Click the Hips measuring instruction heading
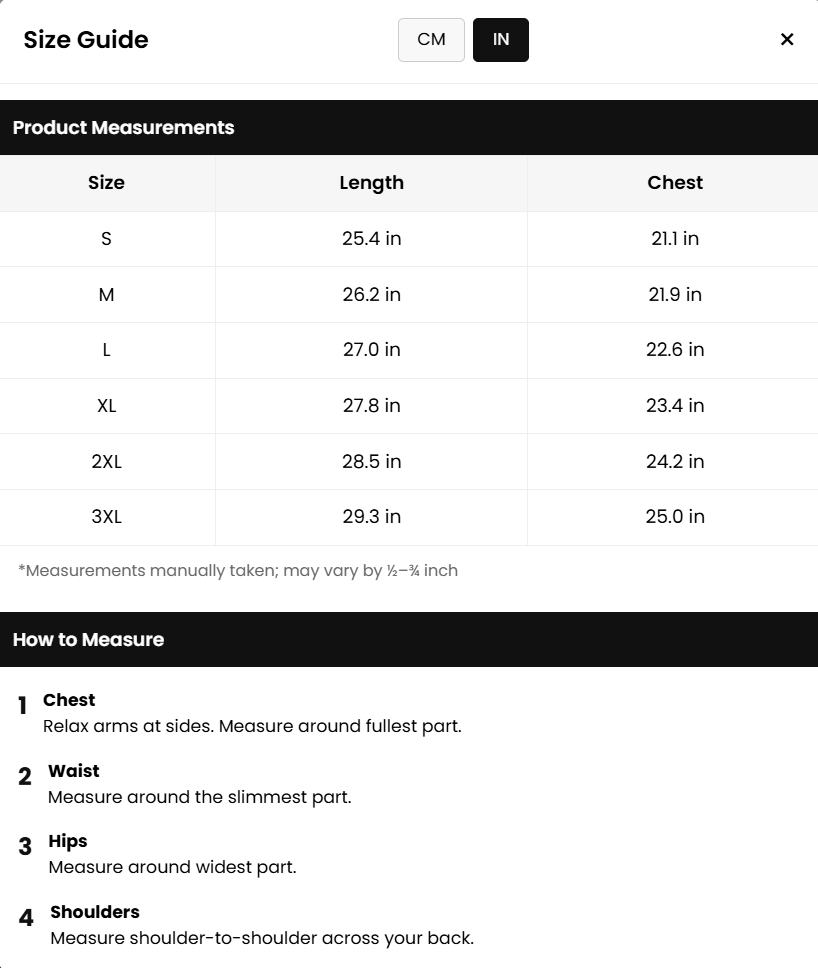Image resolution: width=818 pixels, height=968 pixels. tap(68, 841)
